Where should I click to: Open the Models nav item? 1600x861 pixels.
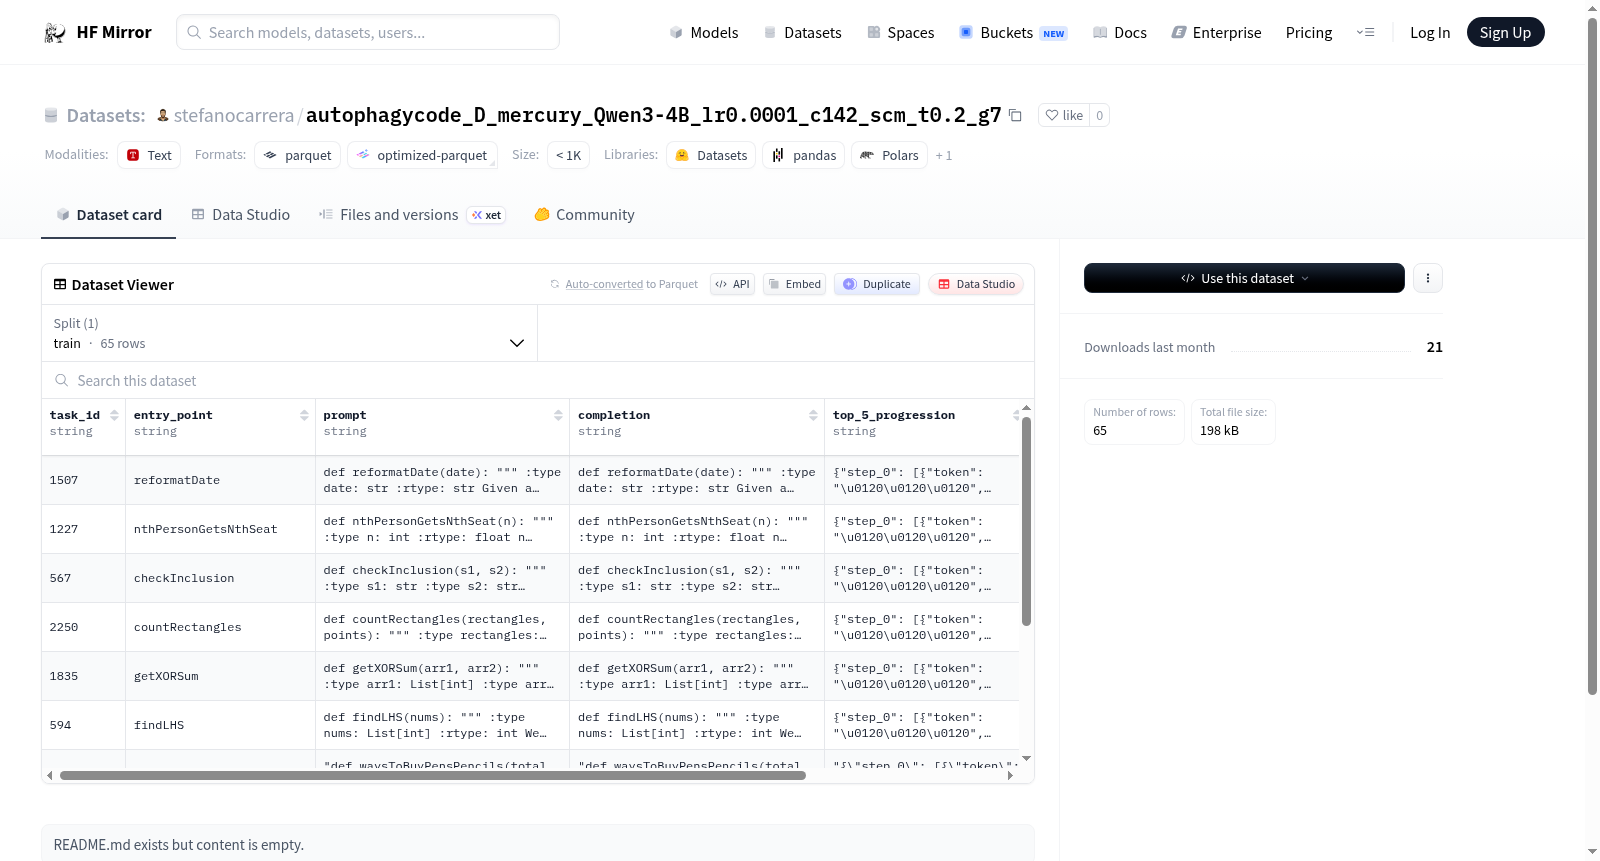704,32
